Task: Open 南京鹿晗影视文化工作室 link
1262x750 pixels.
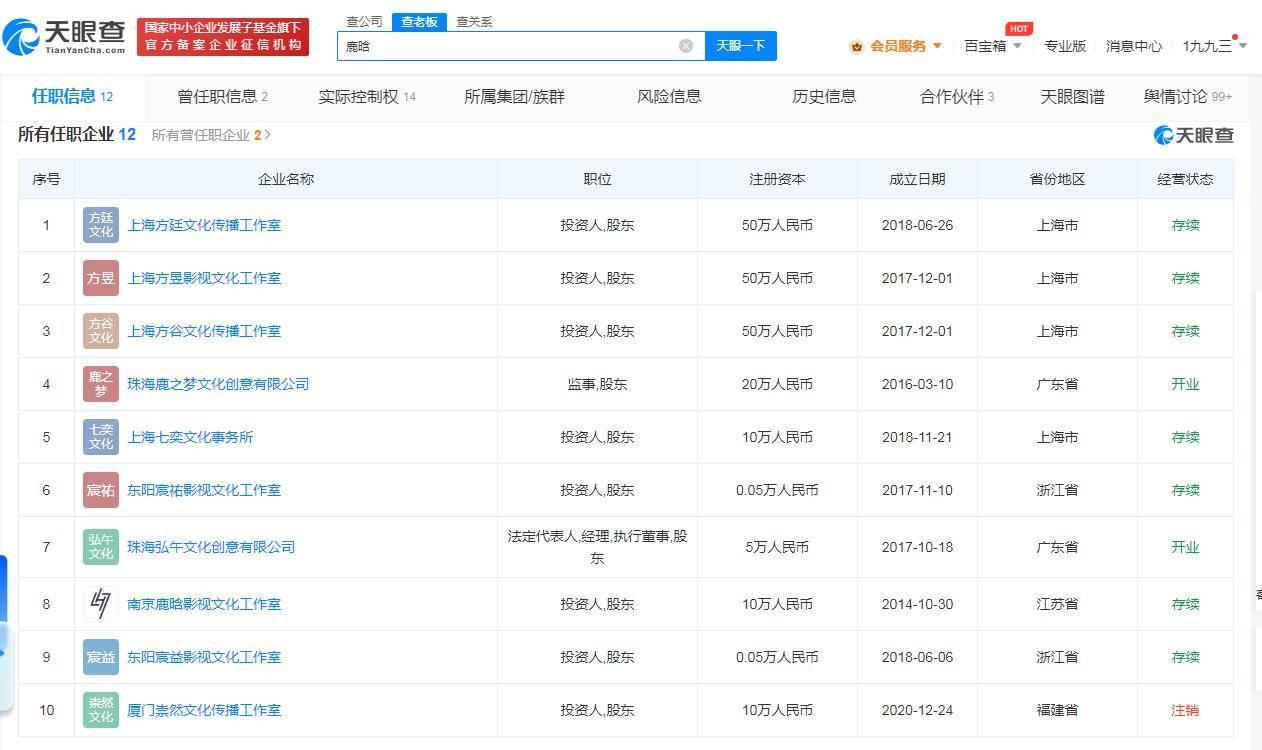Action: (204, 604)
